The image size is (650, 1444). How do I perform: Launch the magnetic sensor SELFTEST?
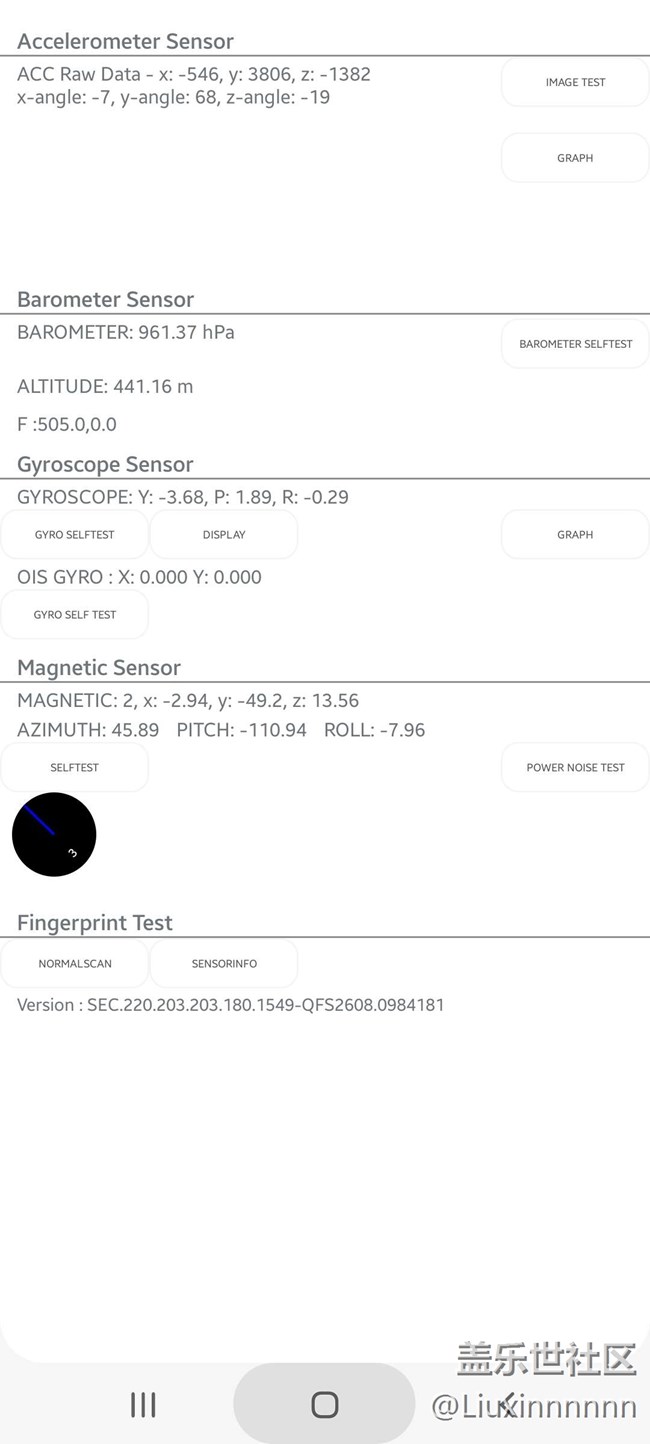[x=75, y=768]
